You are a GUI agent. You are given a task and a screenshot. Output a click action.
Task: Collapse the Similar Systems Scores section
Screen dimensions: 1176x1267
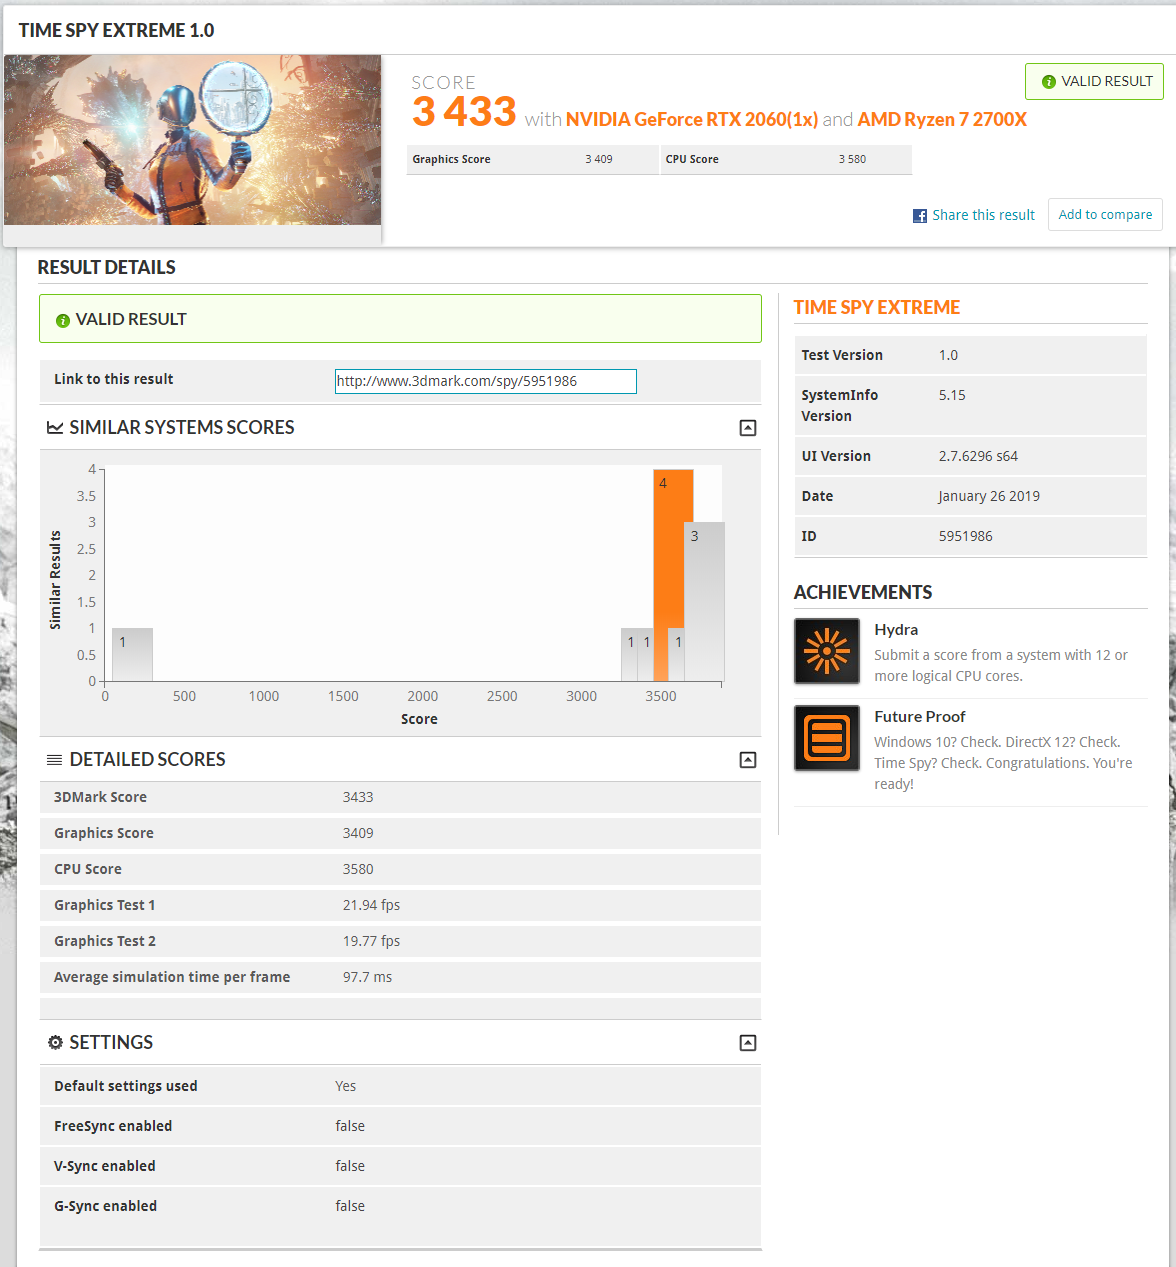(x=747, y=428)
